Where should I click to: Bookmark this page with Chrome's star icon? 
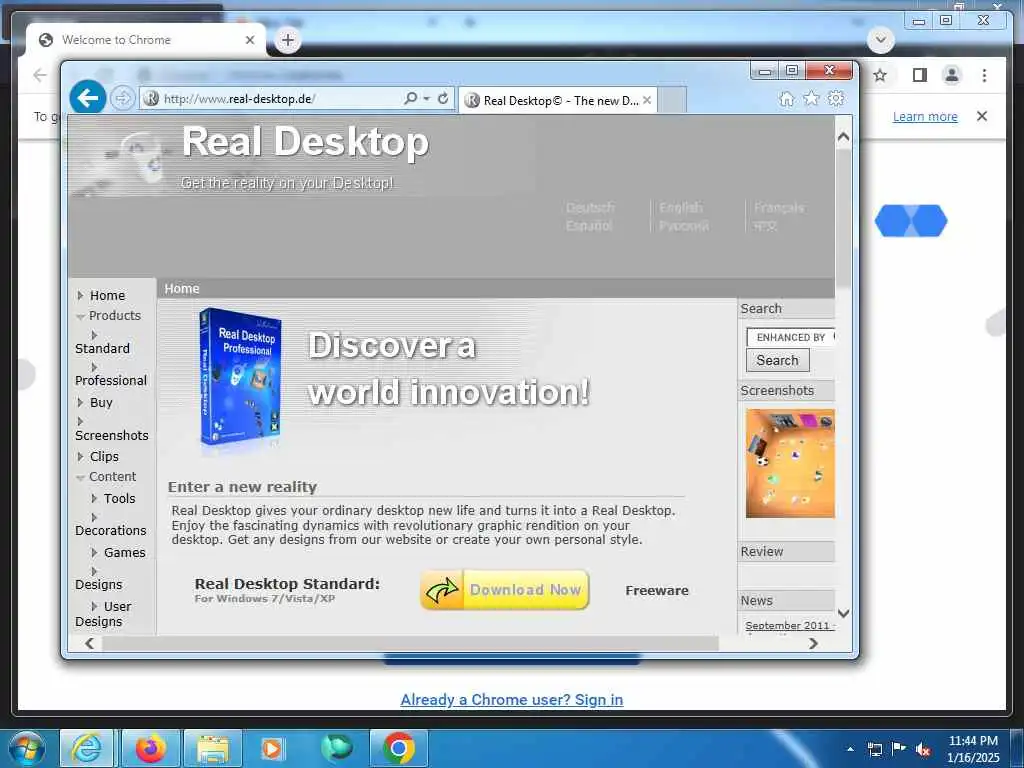(880, 75)
